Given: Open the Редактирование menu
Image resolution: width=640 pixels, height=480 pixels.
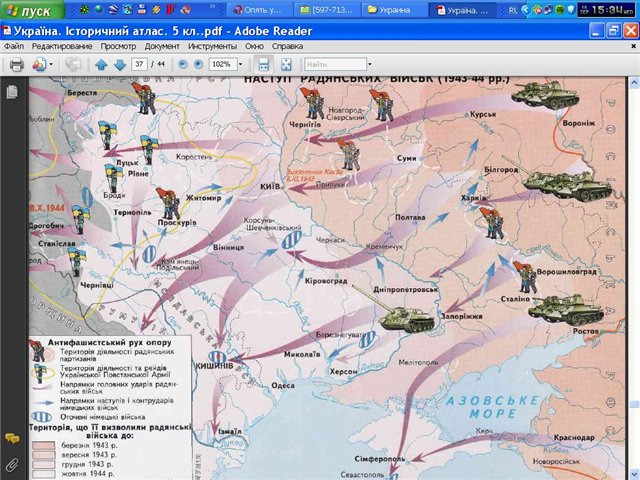Looking at the screenshot, I should (62, 46).
